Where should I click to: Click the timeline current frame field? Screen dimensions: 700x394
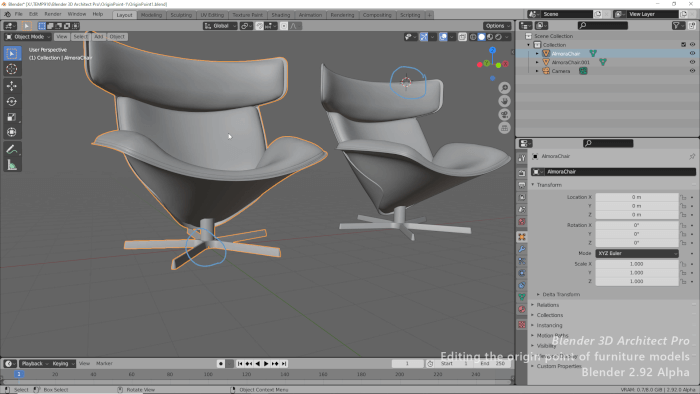point(407,364)
